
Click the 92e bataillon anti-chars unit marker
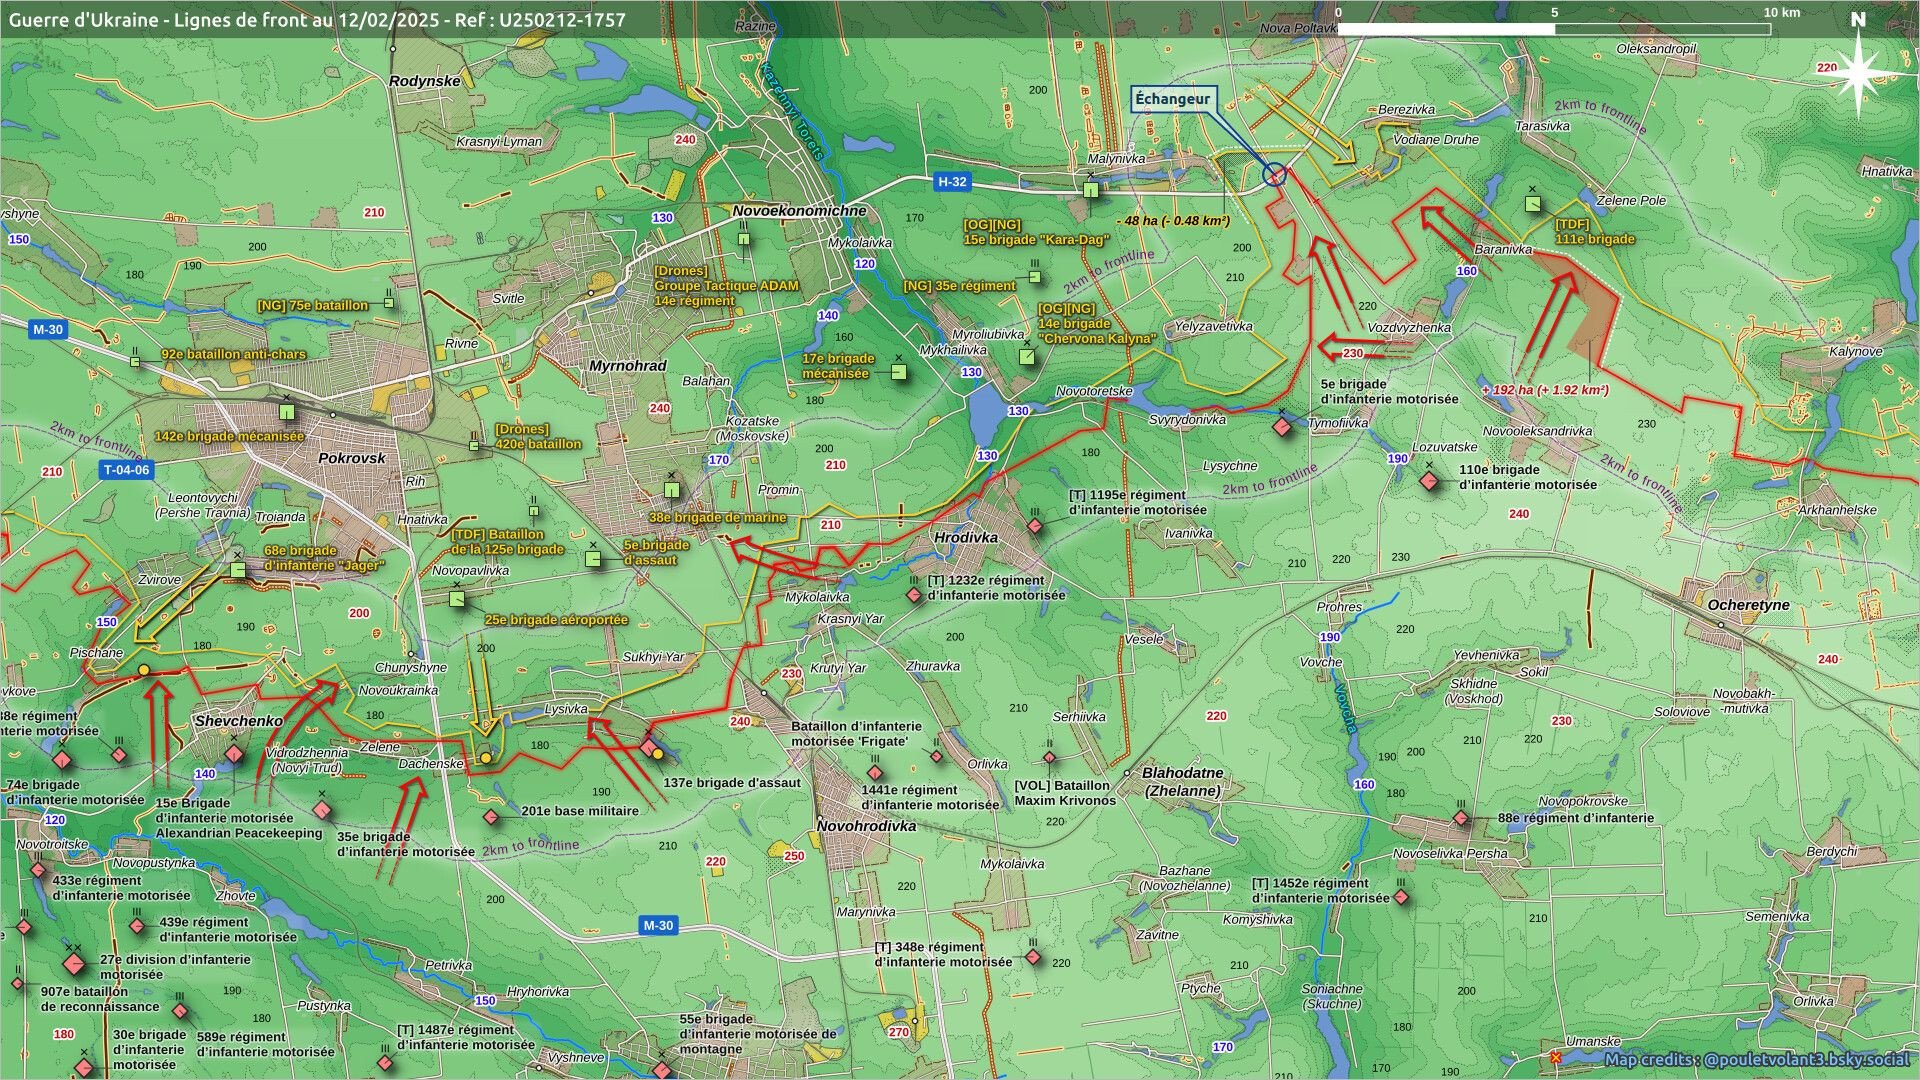(135, 361)
